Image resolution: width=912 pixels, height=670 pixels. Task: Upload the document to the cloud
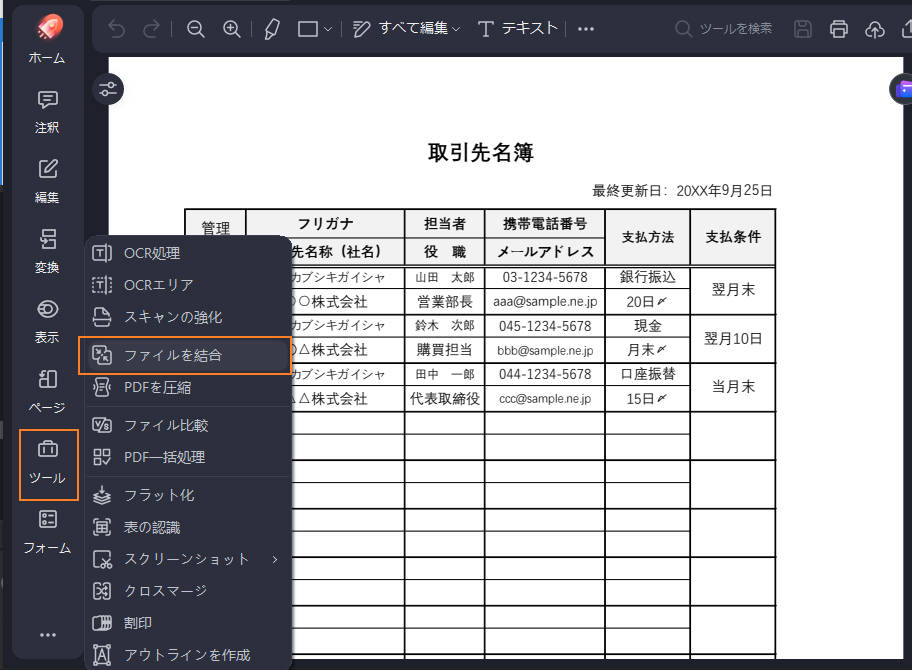click(x=875, y=28)
